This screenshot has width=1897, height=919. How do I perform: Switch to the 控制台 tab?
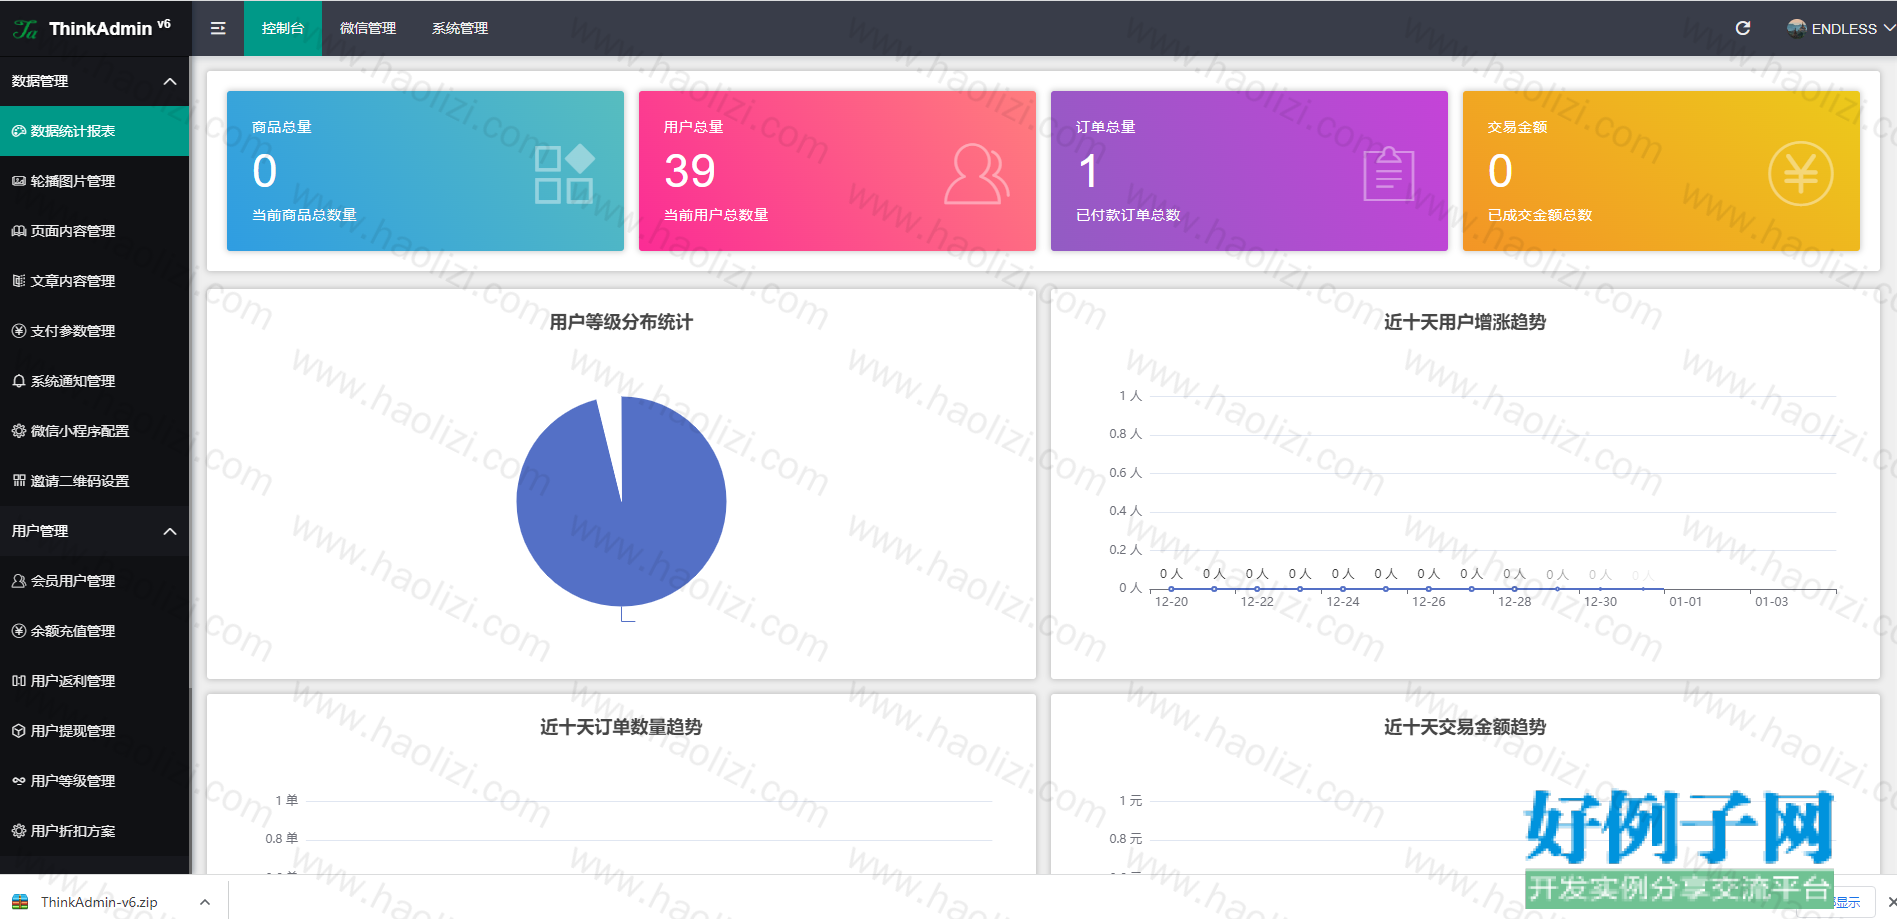point(283,28)
